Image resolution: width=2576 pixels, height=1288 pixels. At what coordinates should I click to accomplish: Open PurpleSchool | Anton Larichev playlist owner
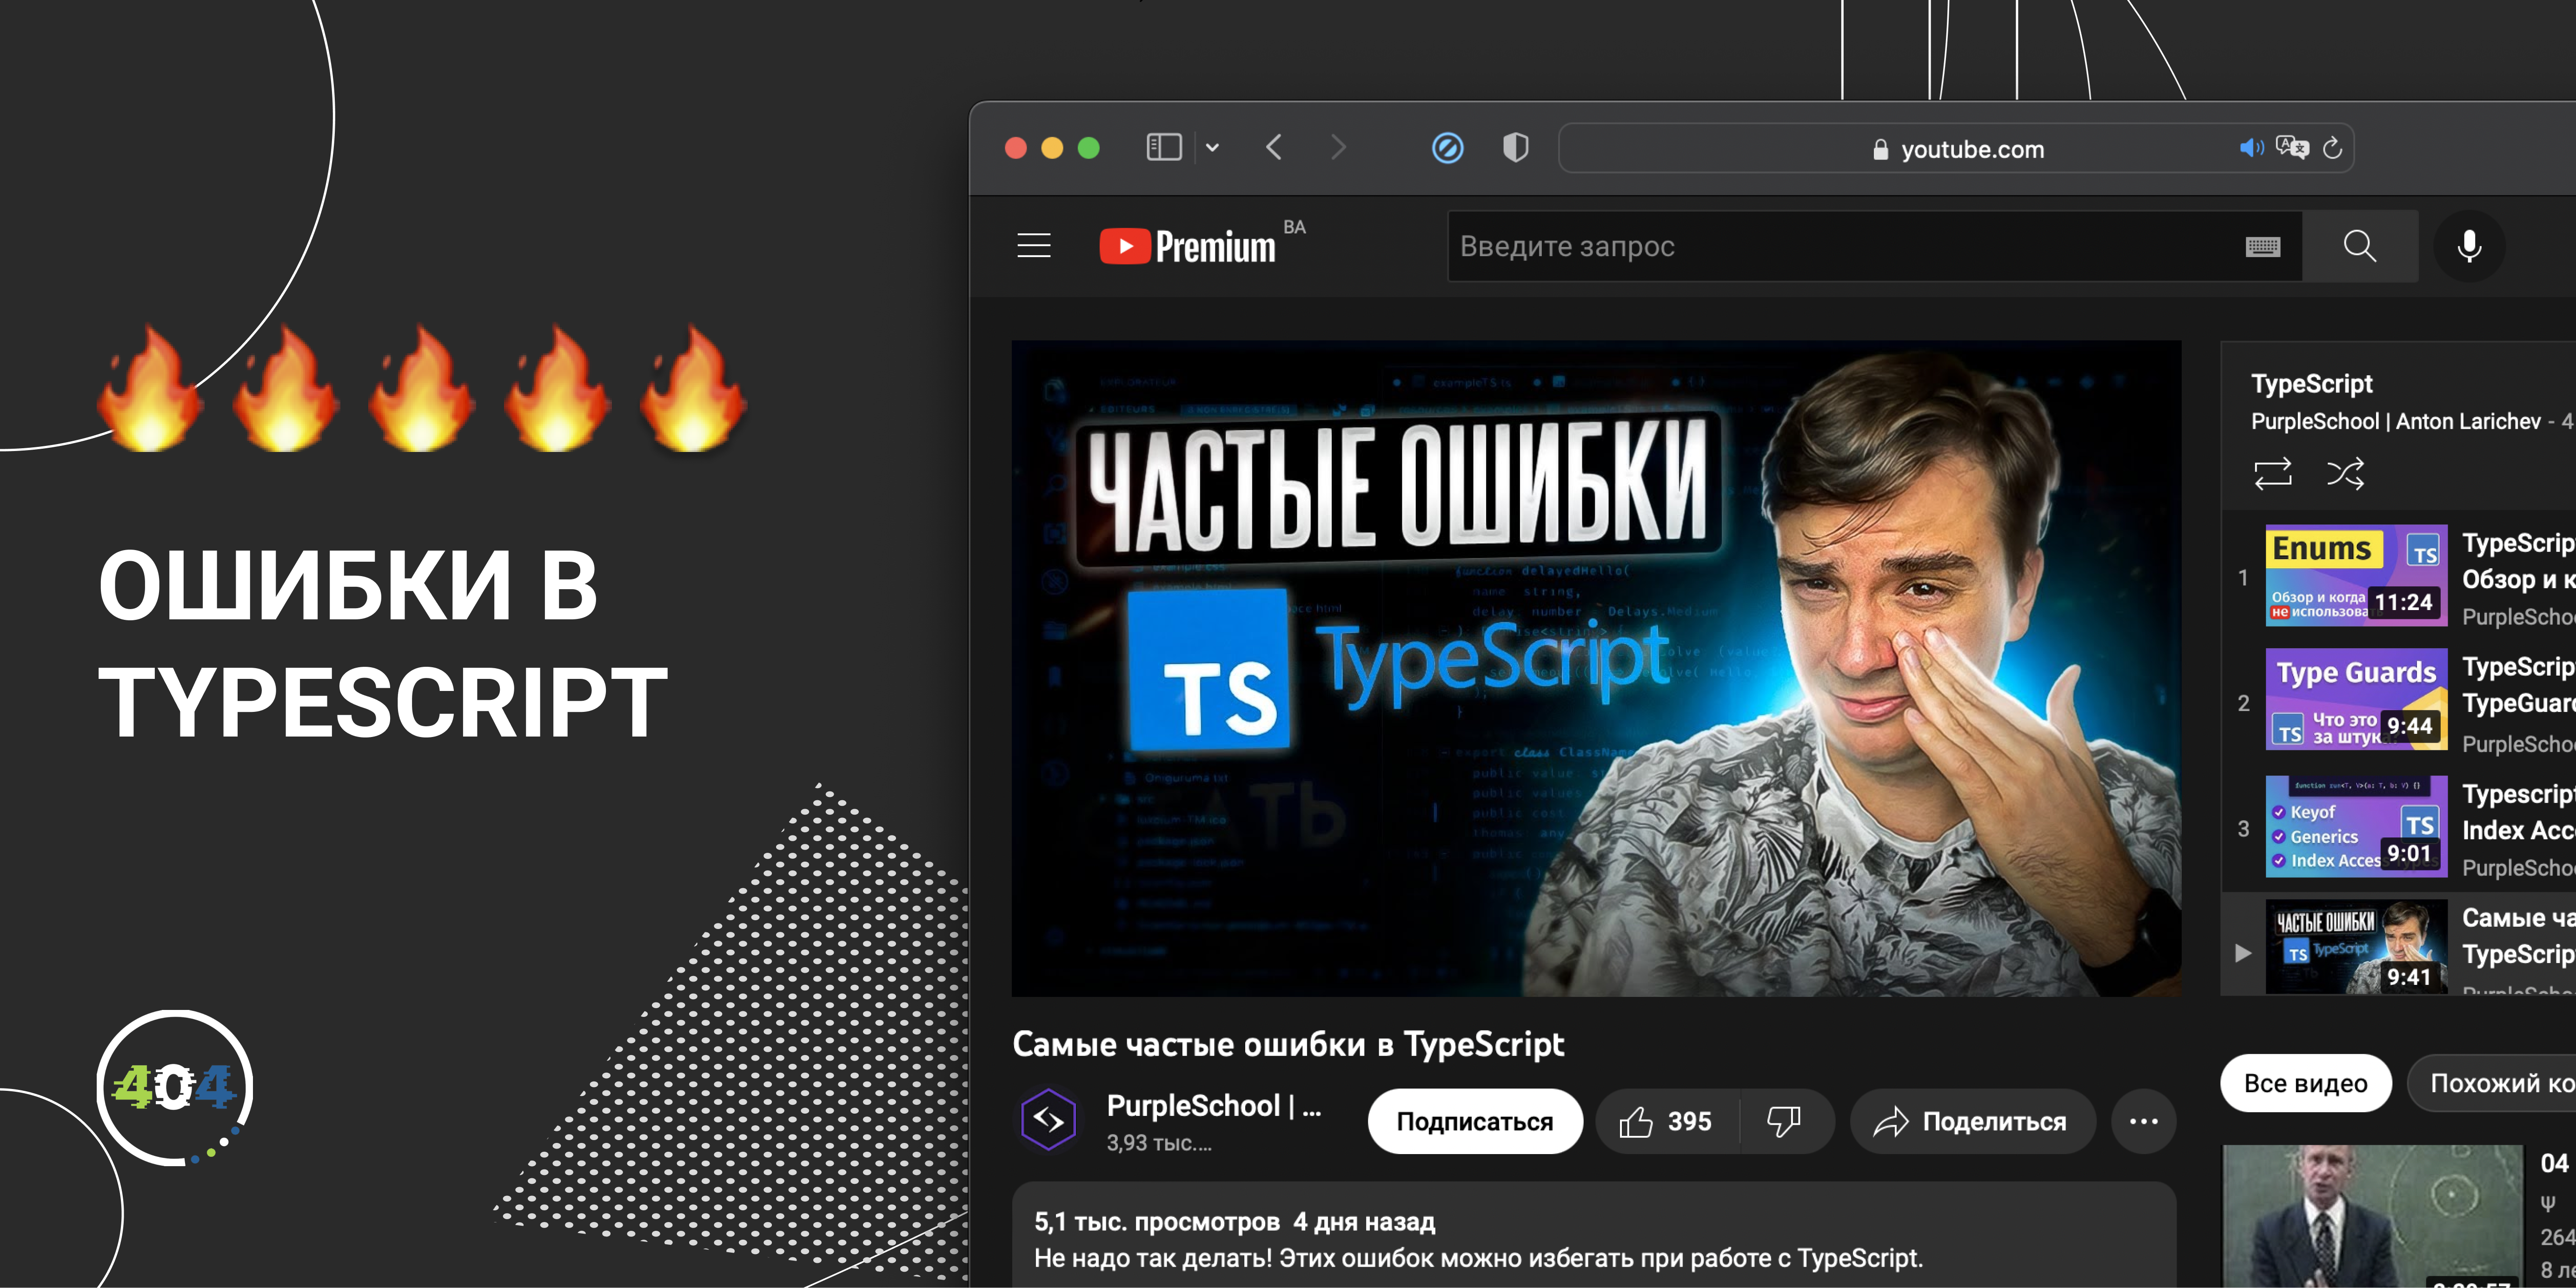[x=2395, y=422]
